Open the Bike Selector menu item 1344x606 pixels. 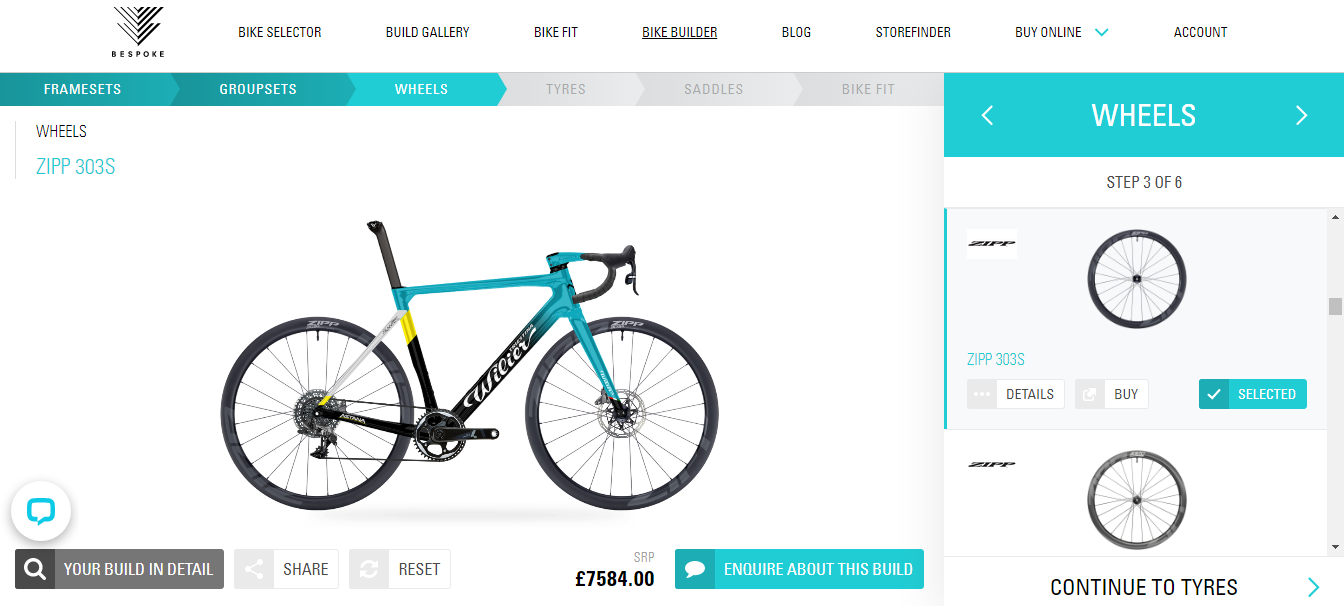click(x=280, y=32)
